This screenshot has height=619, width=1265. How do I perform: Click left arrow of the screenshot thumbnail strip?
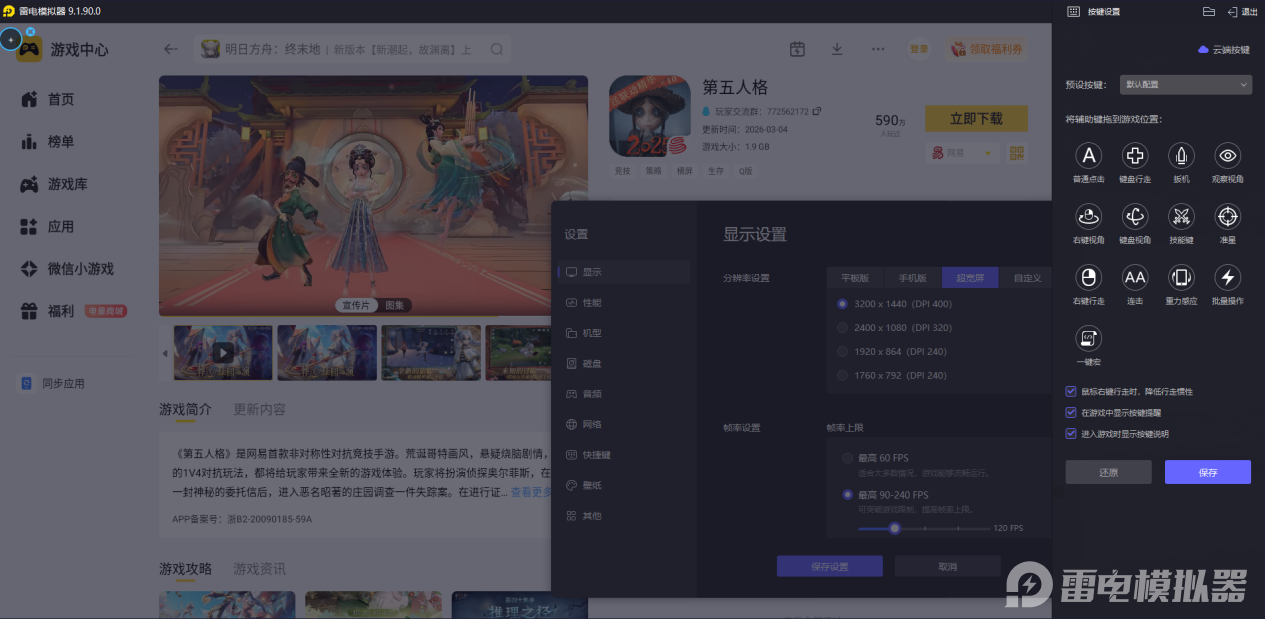(166, 353)
